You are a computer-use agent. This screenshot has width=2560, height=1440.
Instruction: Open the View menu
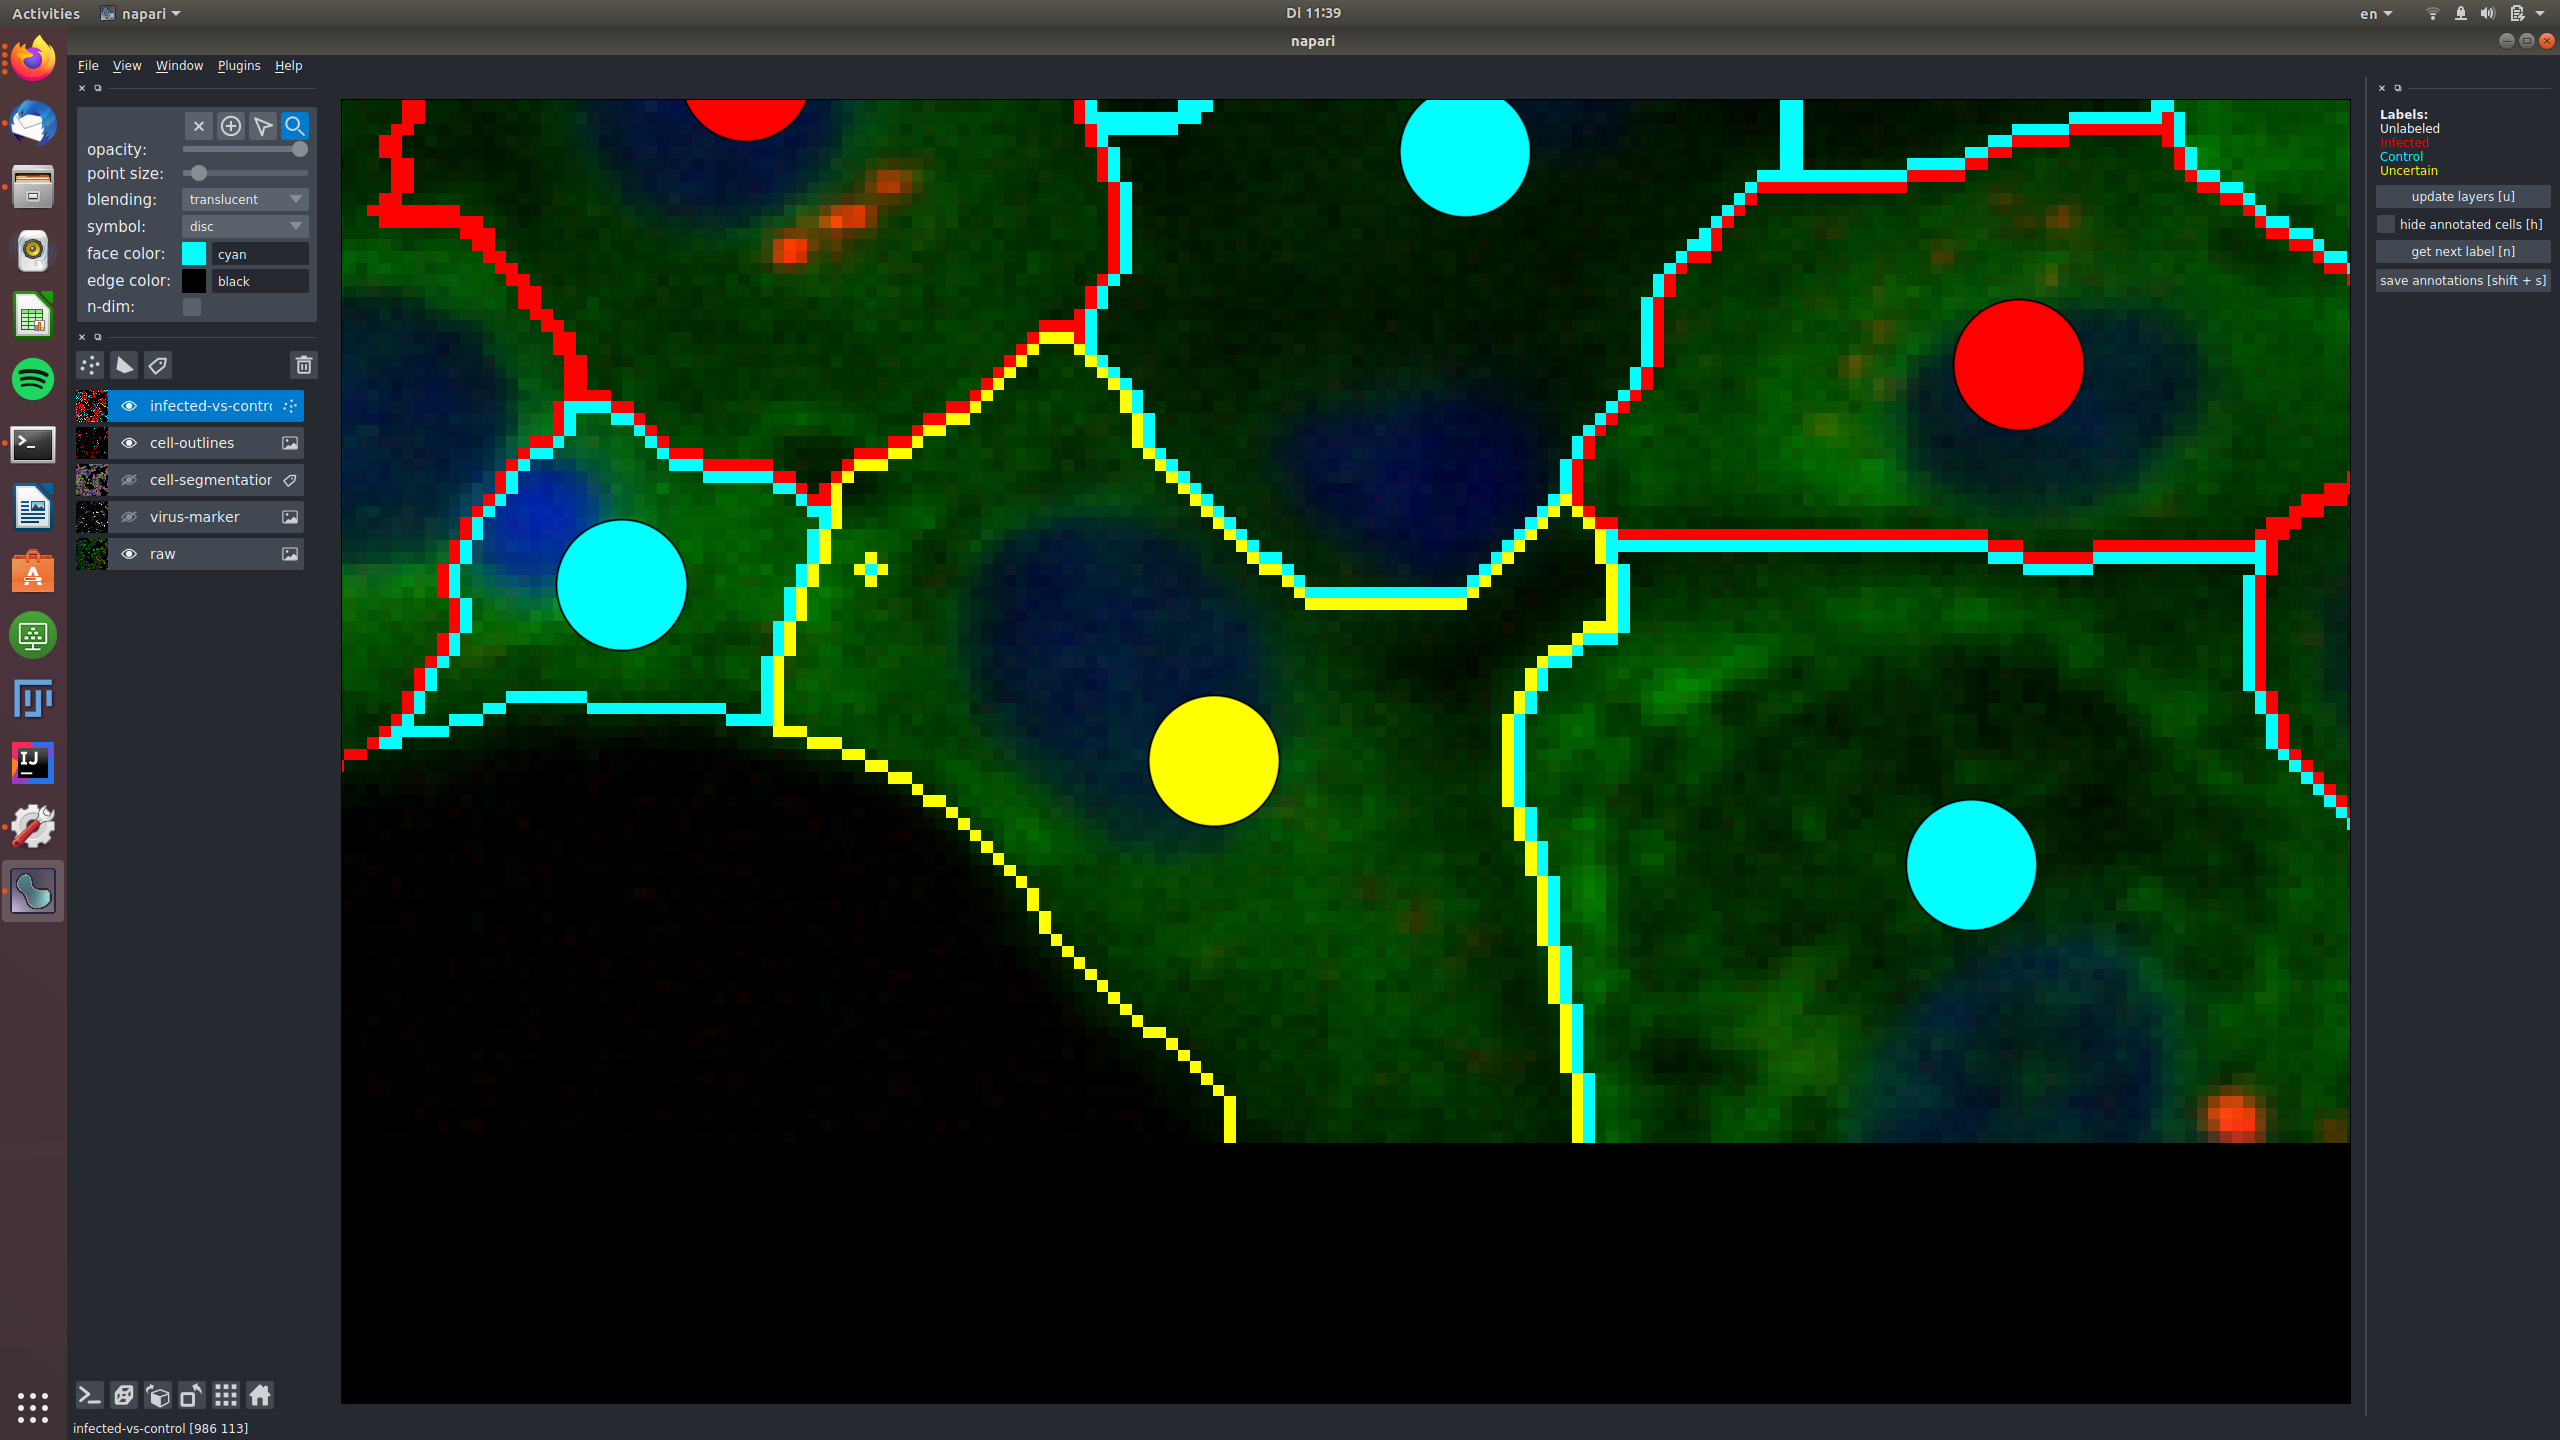126,65
